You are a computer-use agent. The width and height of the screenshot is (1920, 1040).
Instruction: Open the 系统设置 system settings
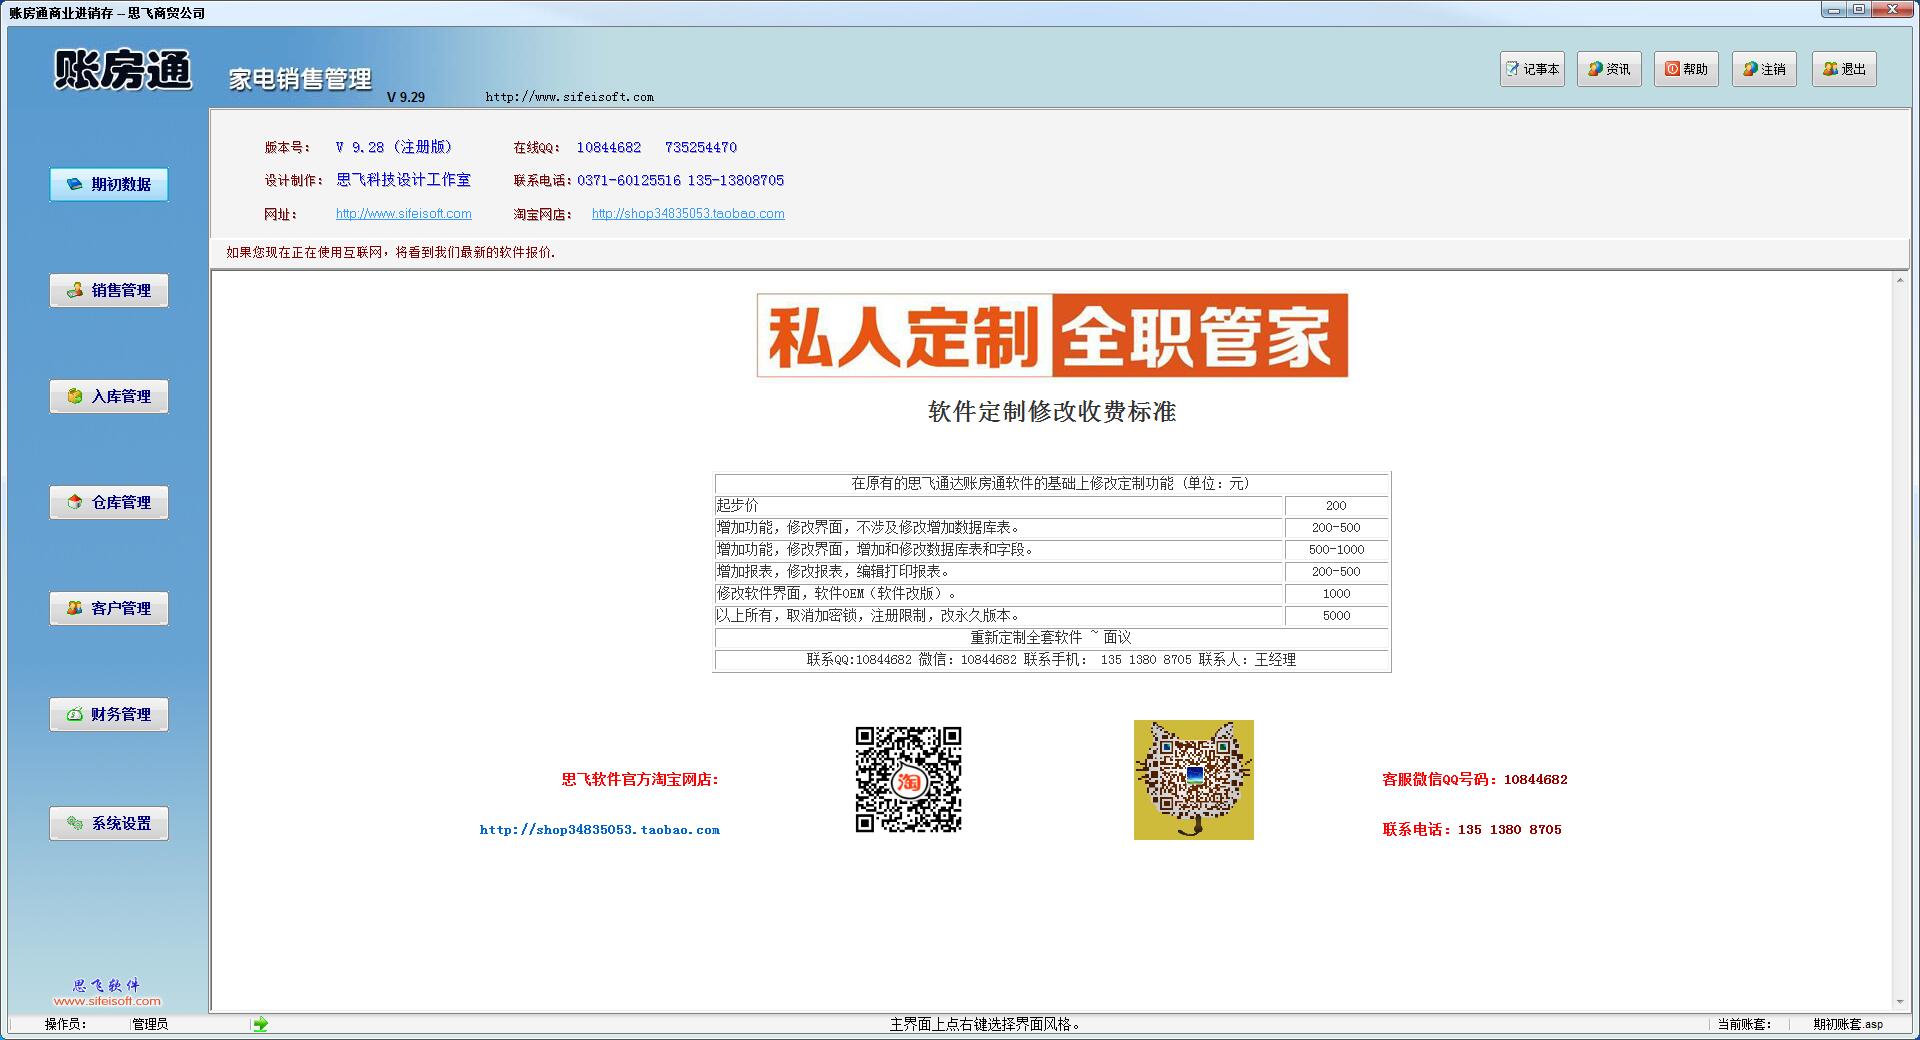tap(109, 823)
